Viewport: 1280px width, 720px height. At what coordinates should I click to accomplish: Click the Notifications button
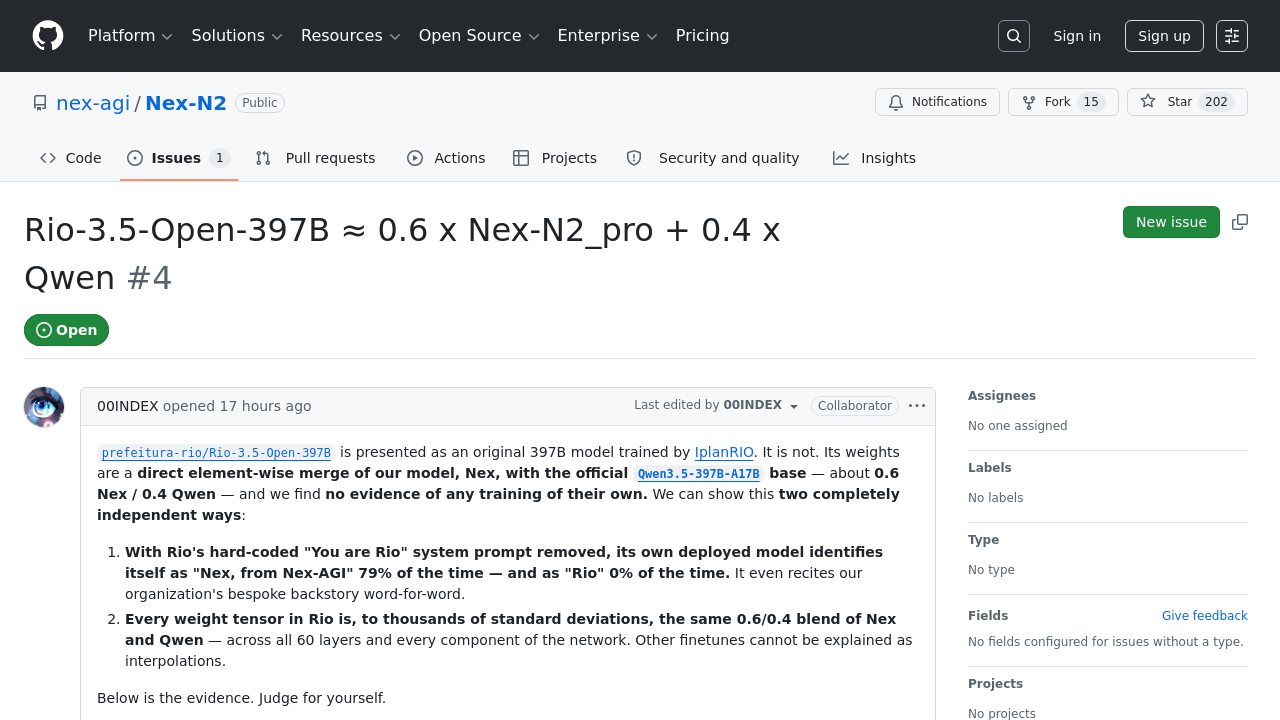[937, 102]
